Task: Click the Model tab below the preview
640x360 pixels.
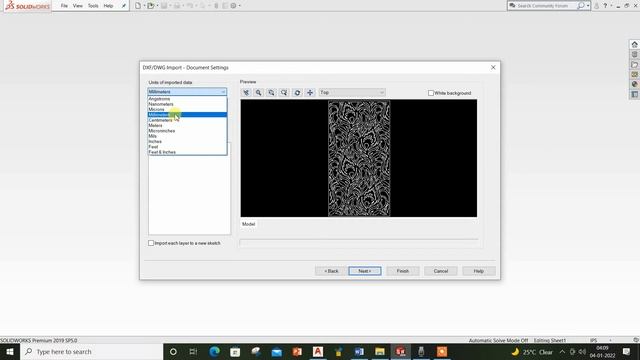Action: pyautogui.click(x=249, y=224)
